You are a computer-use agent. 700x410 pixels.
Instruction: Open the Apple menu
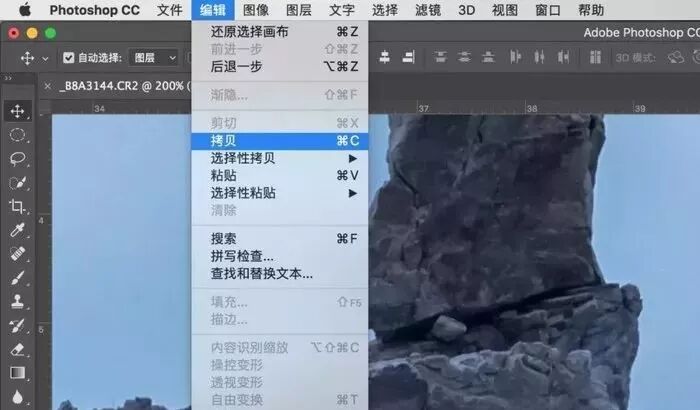point(25,10)
